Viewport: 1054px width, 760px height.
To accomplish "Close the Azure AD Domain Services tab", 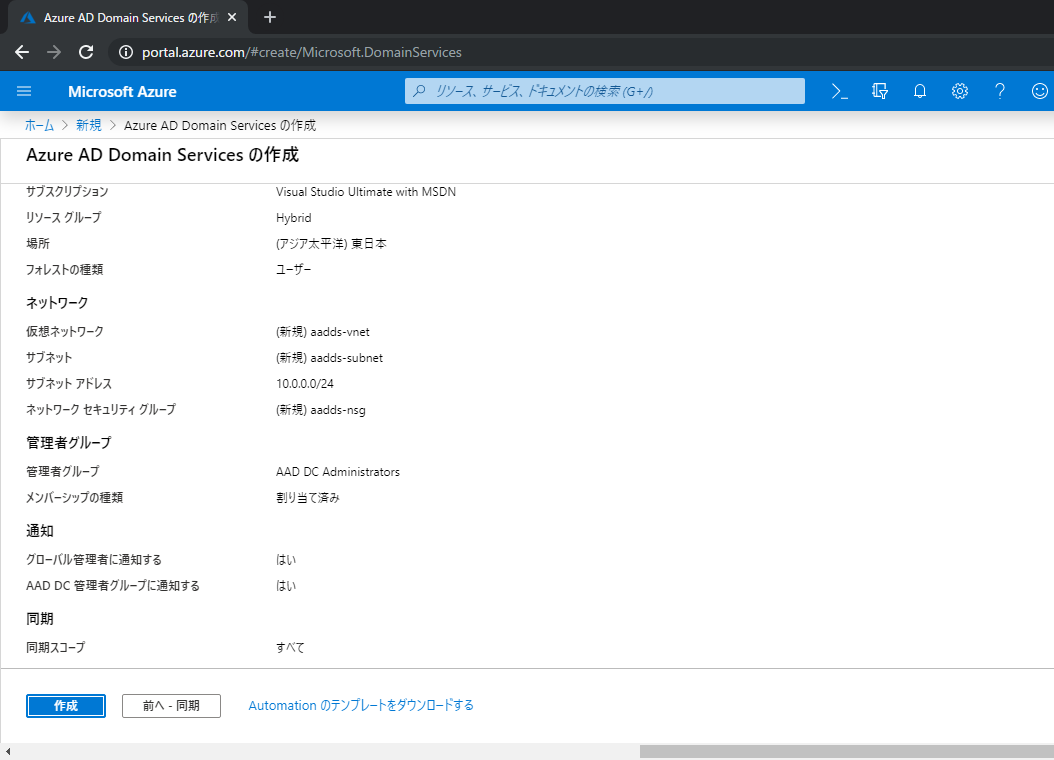I will 232,17.
